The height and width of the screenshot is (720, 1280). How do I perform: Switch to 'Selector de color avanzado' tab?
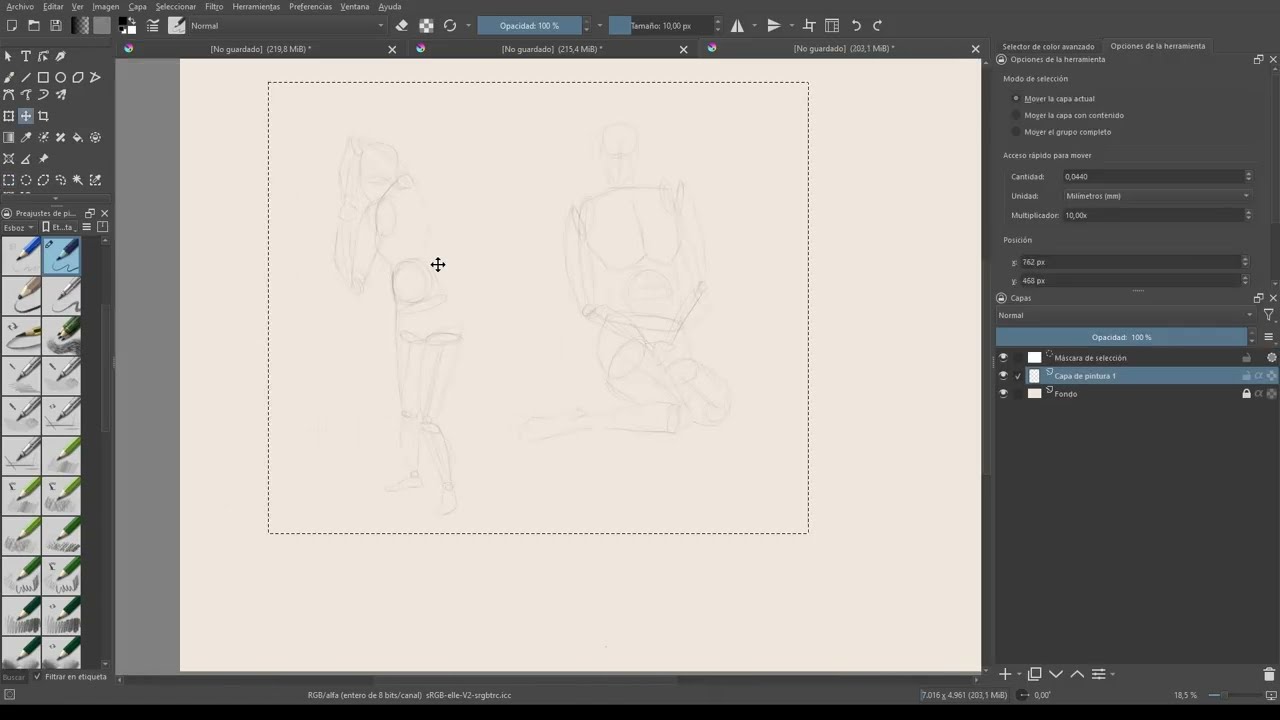1048,46
